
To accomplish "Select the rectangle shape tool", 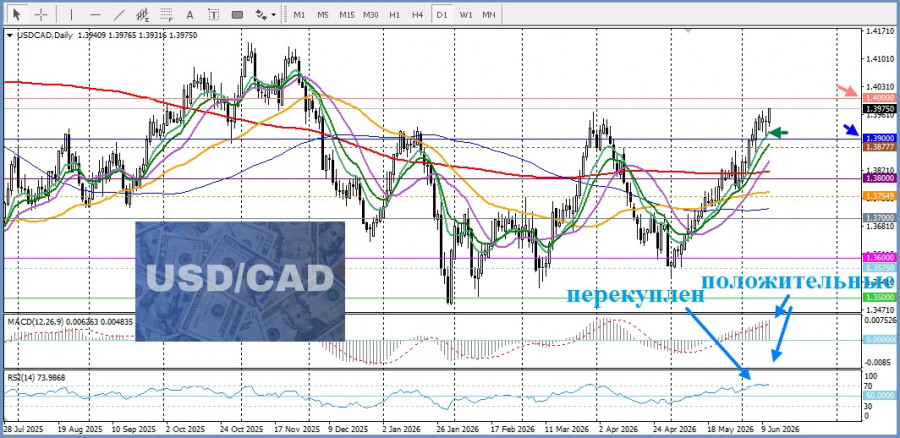I will pos(237,14).
